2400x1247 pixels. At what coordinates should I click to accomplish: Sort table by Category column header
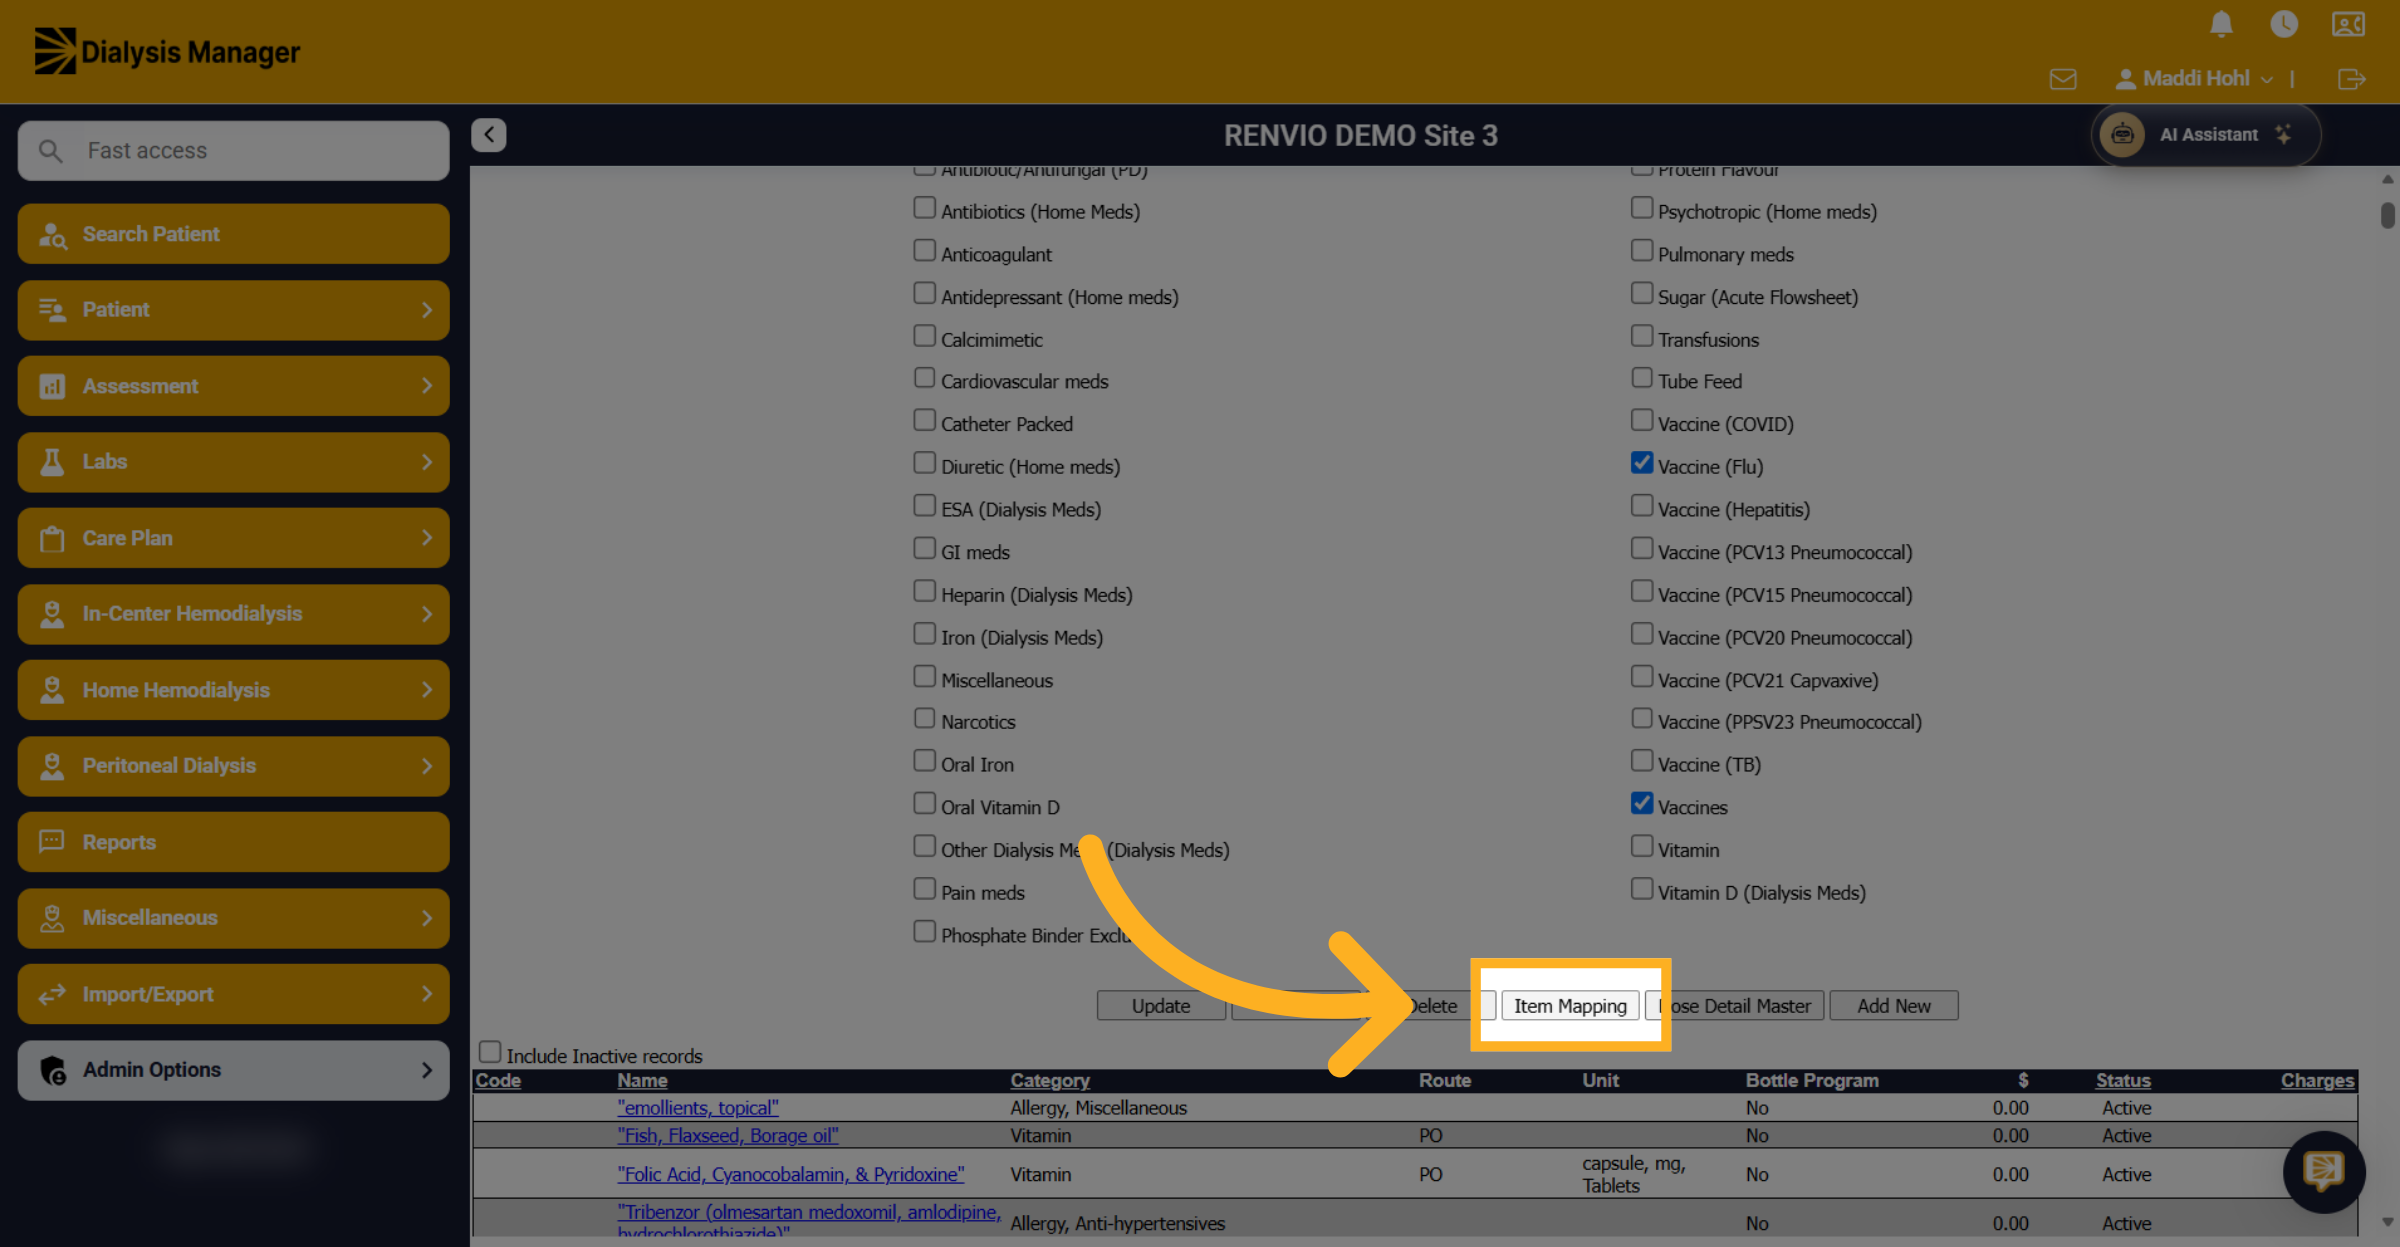coord(1050,1081)
